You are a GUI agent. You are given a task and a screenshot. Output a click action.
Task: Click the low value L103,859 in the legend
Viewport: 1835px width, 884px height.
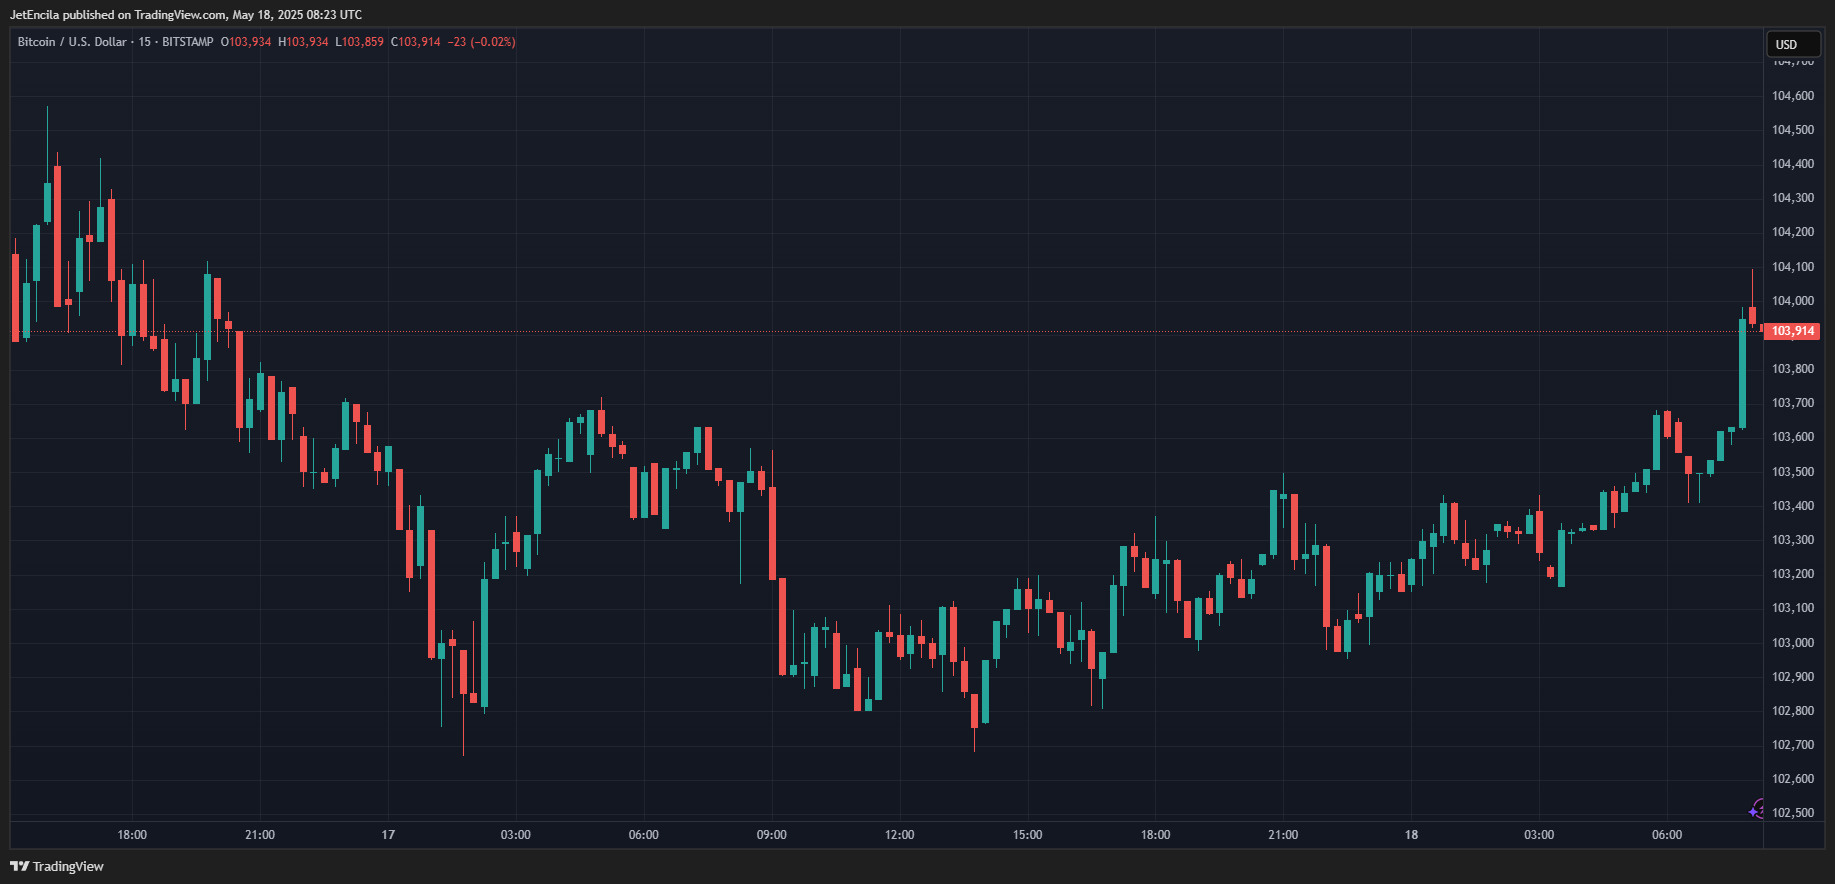pyautogui.click(x=359, y=42)
